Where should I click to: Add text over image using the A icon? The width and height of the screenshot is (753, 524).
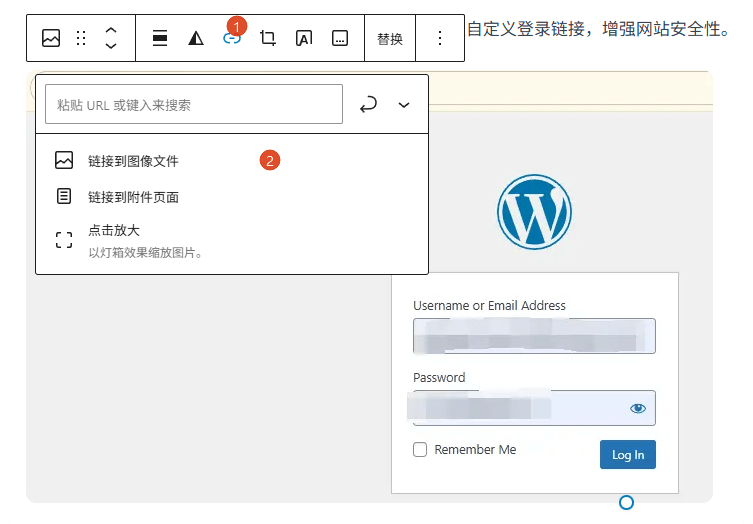coord(304,39)
